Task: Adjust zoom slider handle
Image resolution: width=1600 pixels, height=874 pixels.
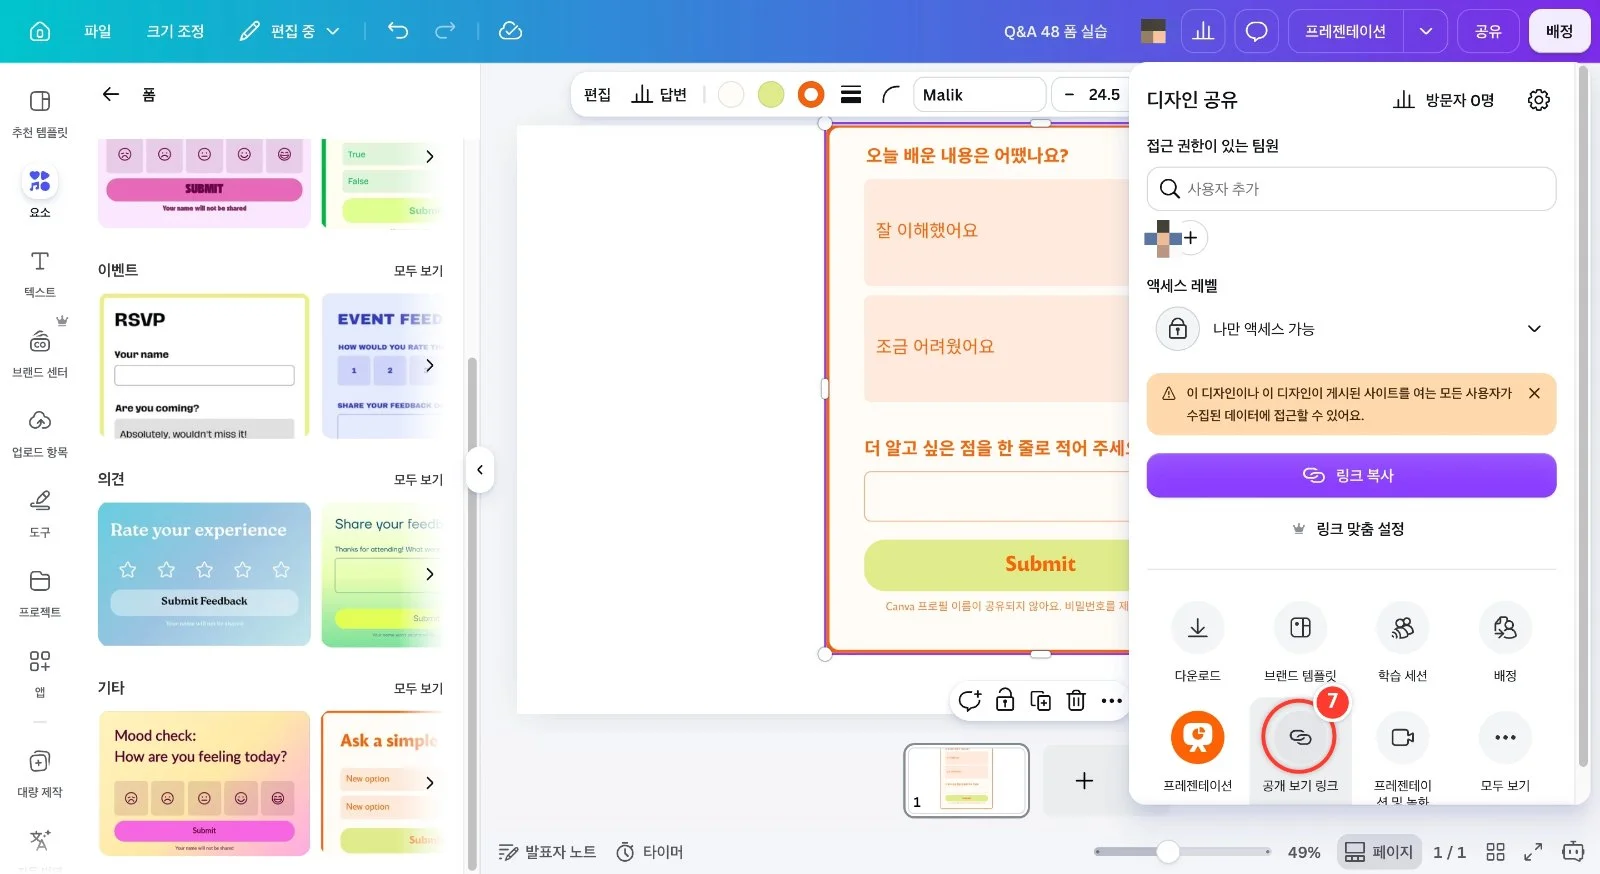Action: click(1168, 852)
